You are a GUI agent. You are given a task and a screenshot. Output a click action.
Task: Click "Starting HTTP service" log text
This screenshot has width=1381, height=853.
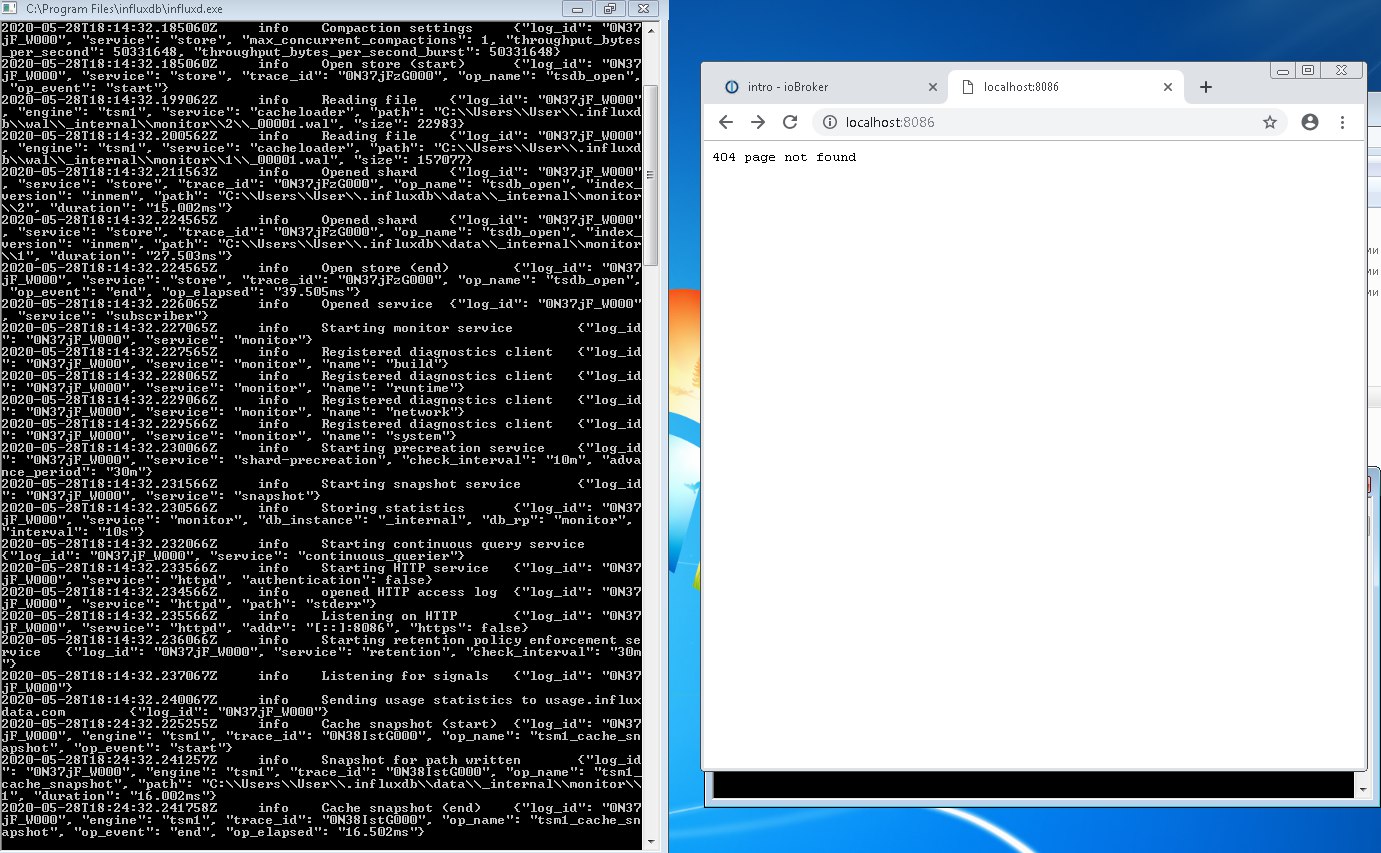tap(405, 568)
